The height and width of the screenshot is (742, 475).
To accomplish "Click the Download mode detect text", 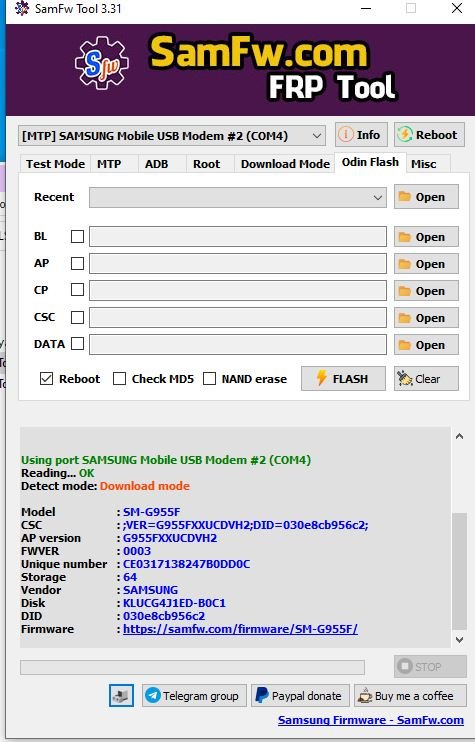I will 145,486.
